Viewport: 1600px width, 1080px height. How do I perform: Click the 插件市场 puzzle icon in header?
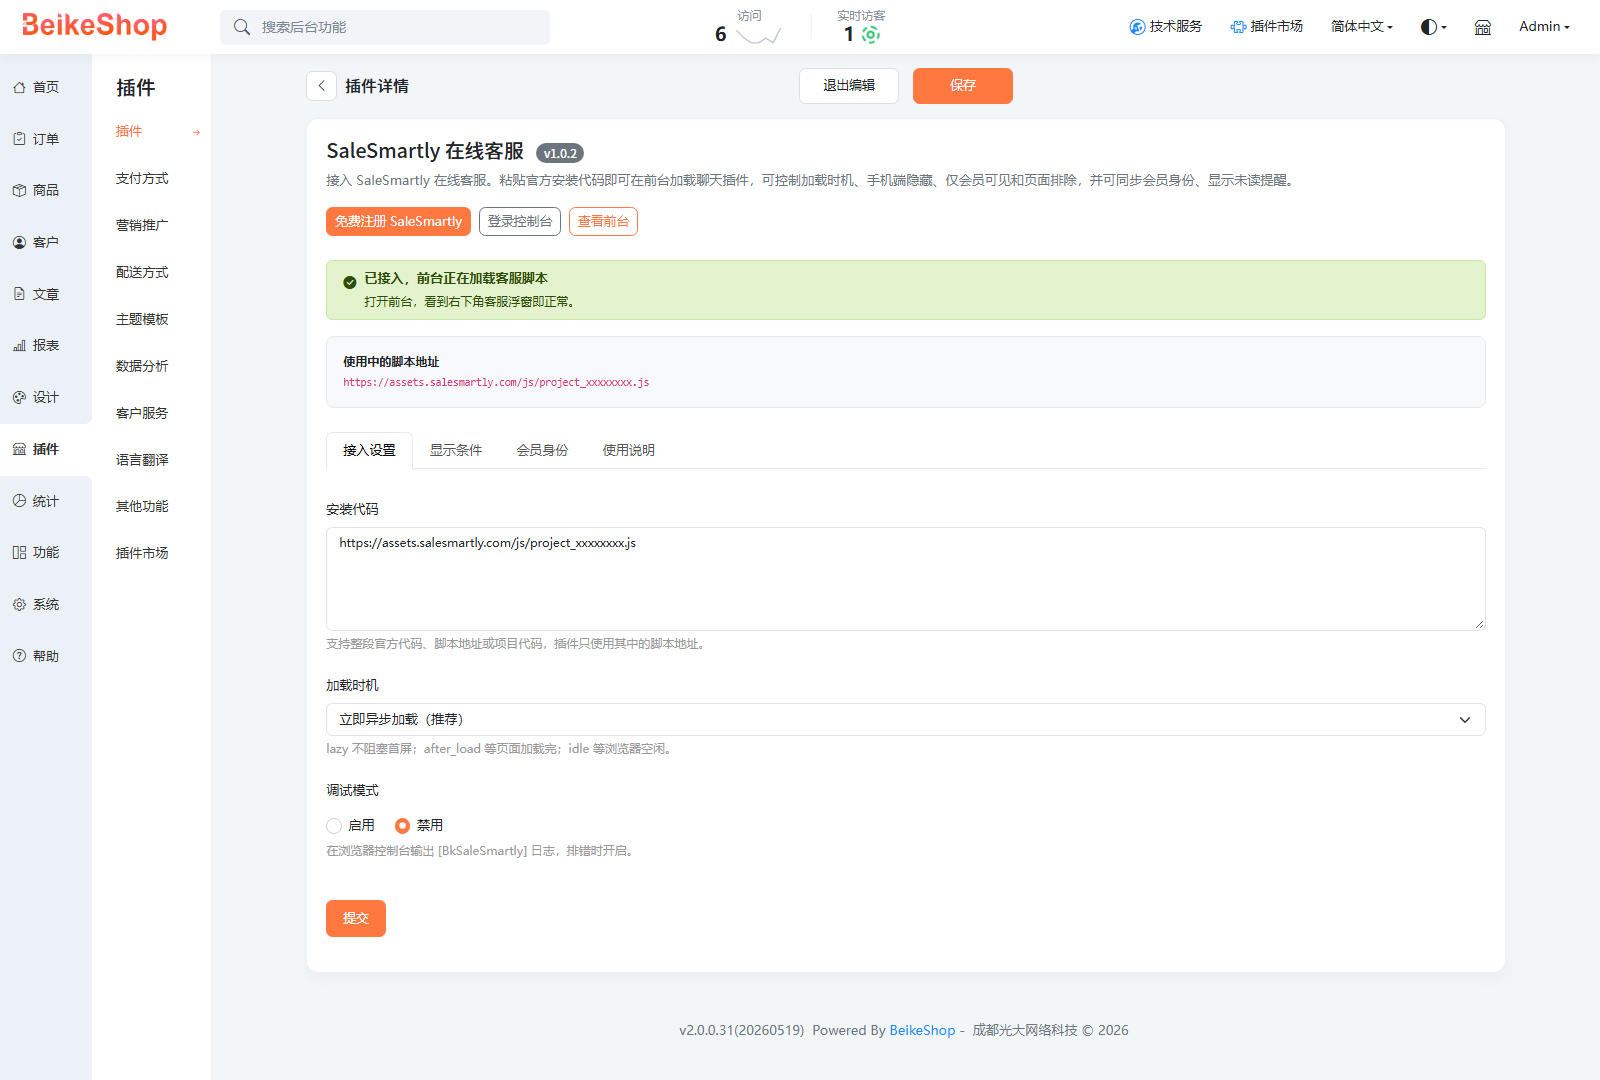[x=1238, y=27]
